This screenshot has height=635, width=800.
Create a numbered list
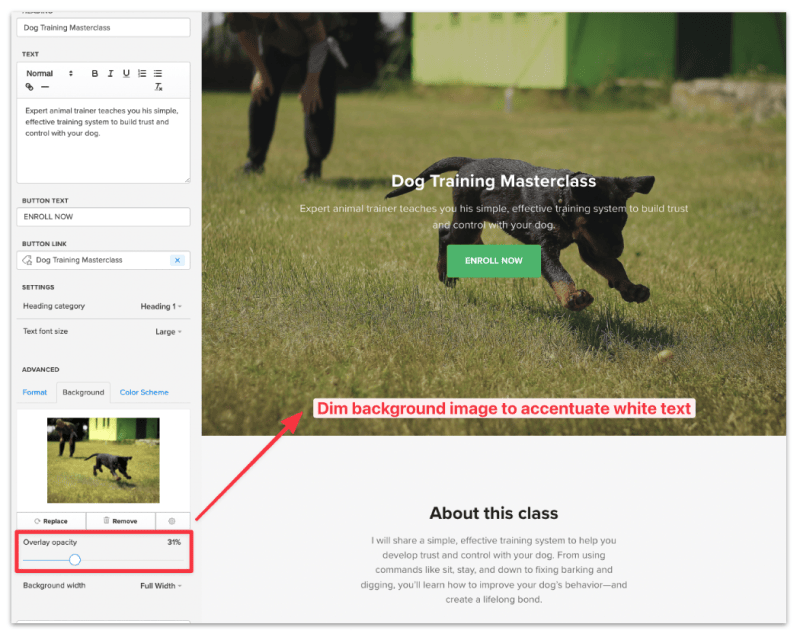(x=142, y=73)
